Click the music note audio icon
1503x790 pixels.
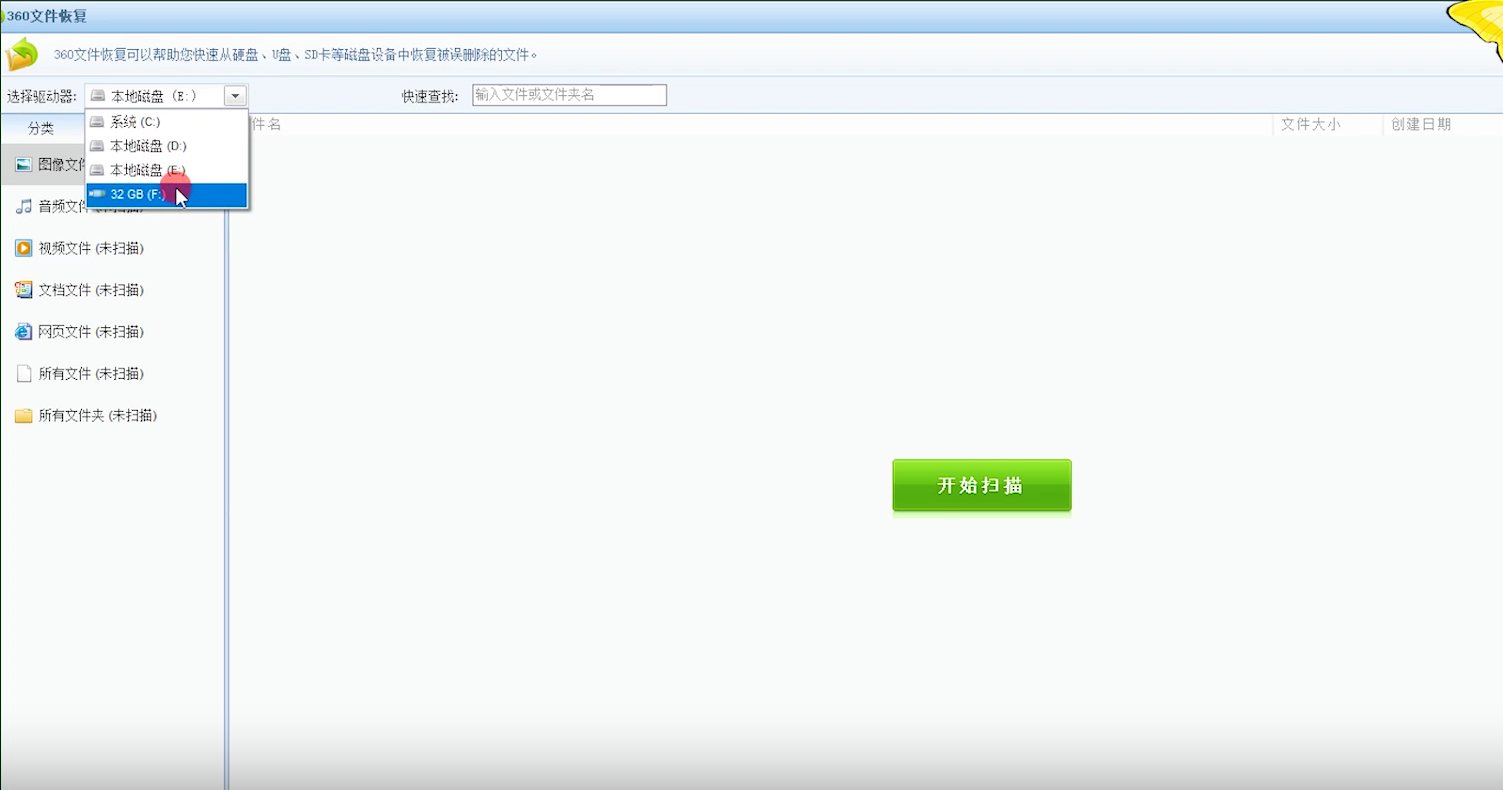point(24,206)
